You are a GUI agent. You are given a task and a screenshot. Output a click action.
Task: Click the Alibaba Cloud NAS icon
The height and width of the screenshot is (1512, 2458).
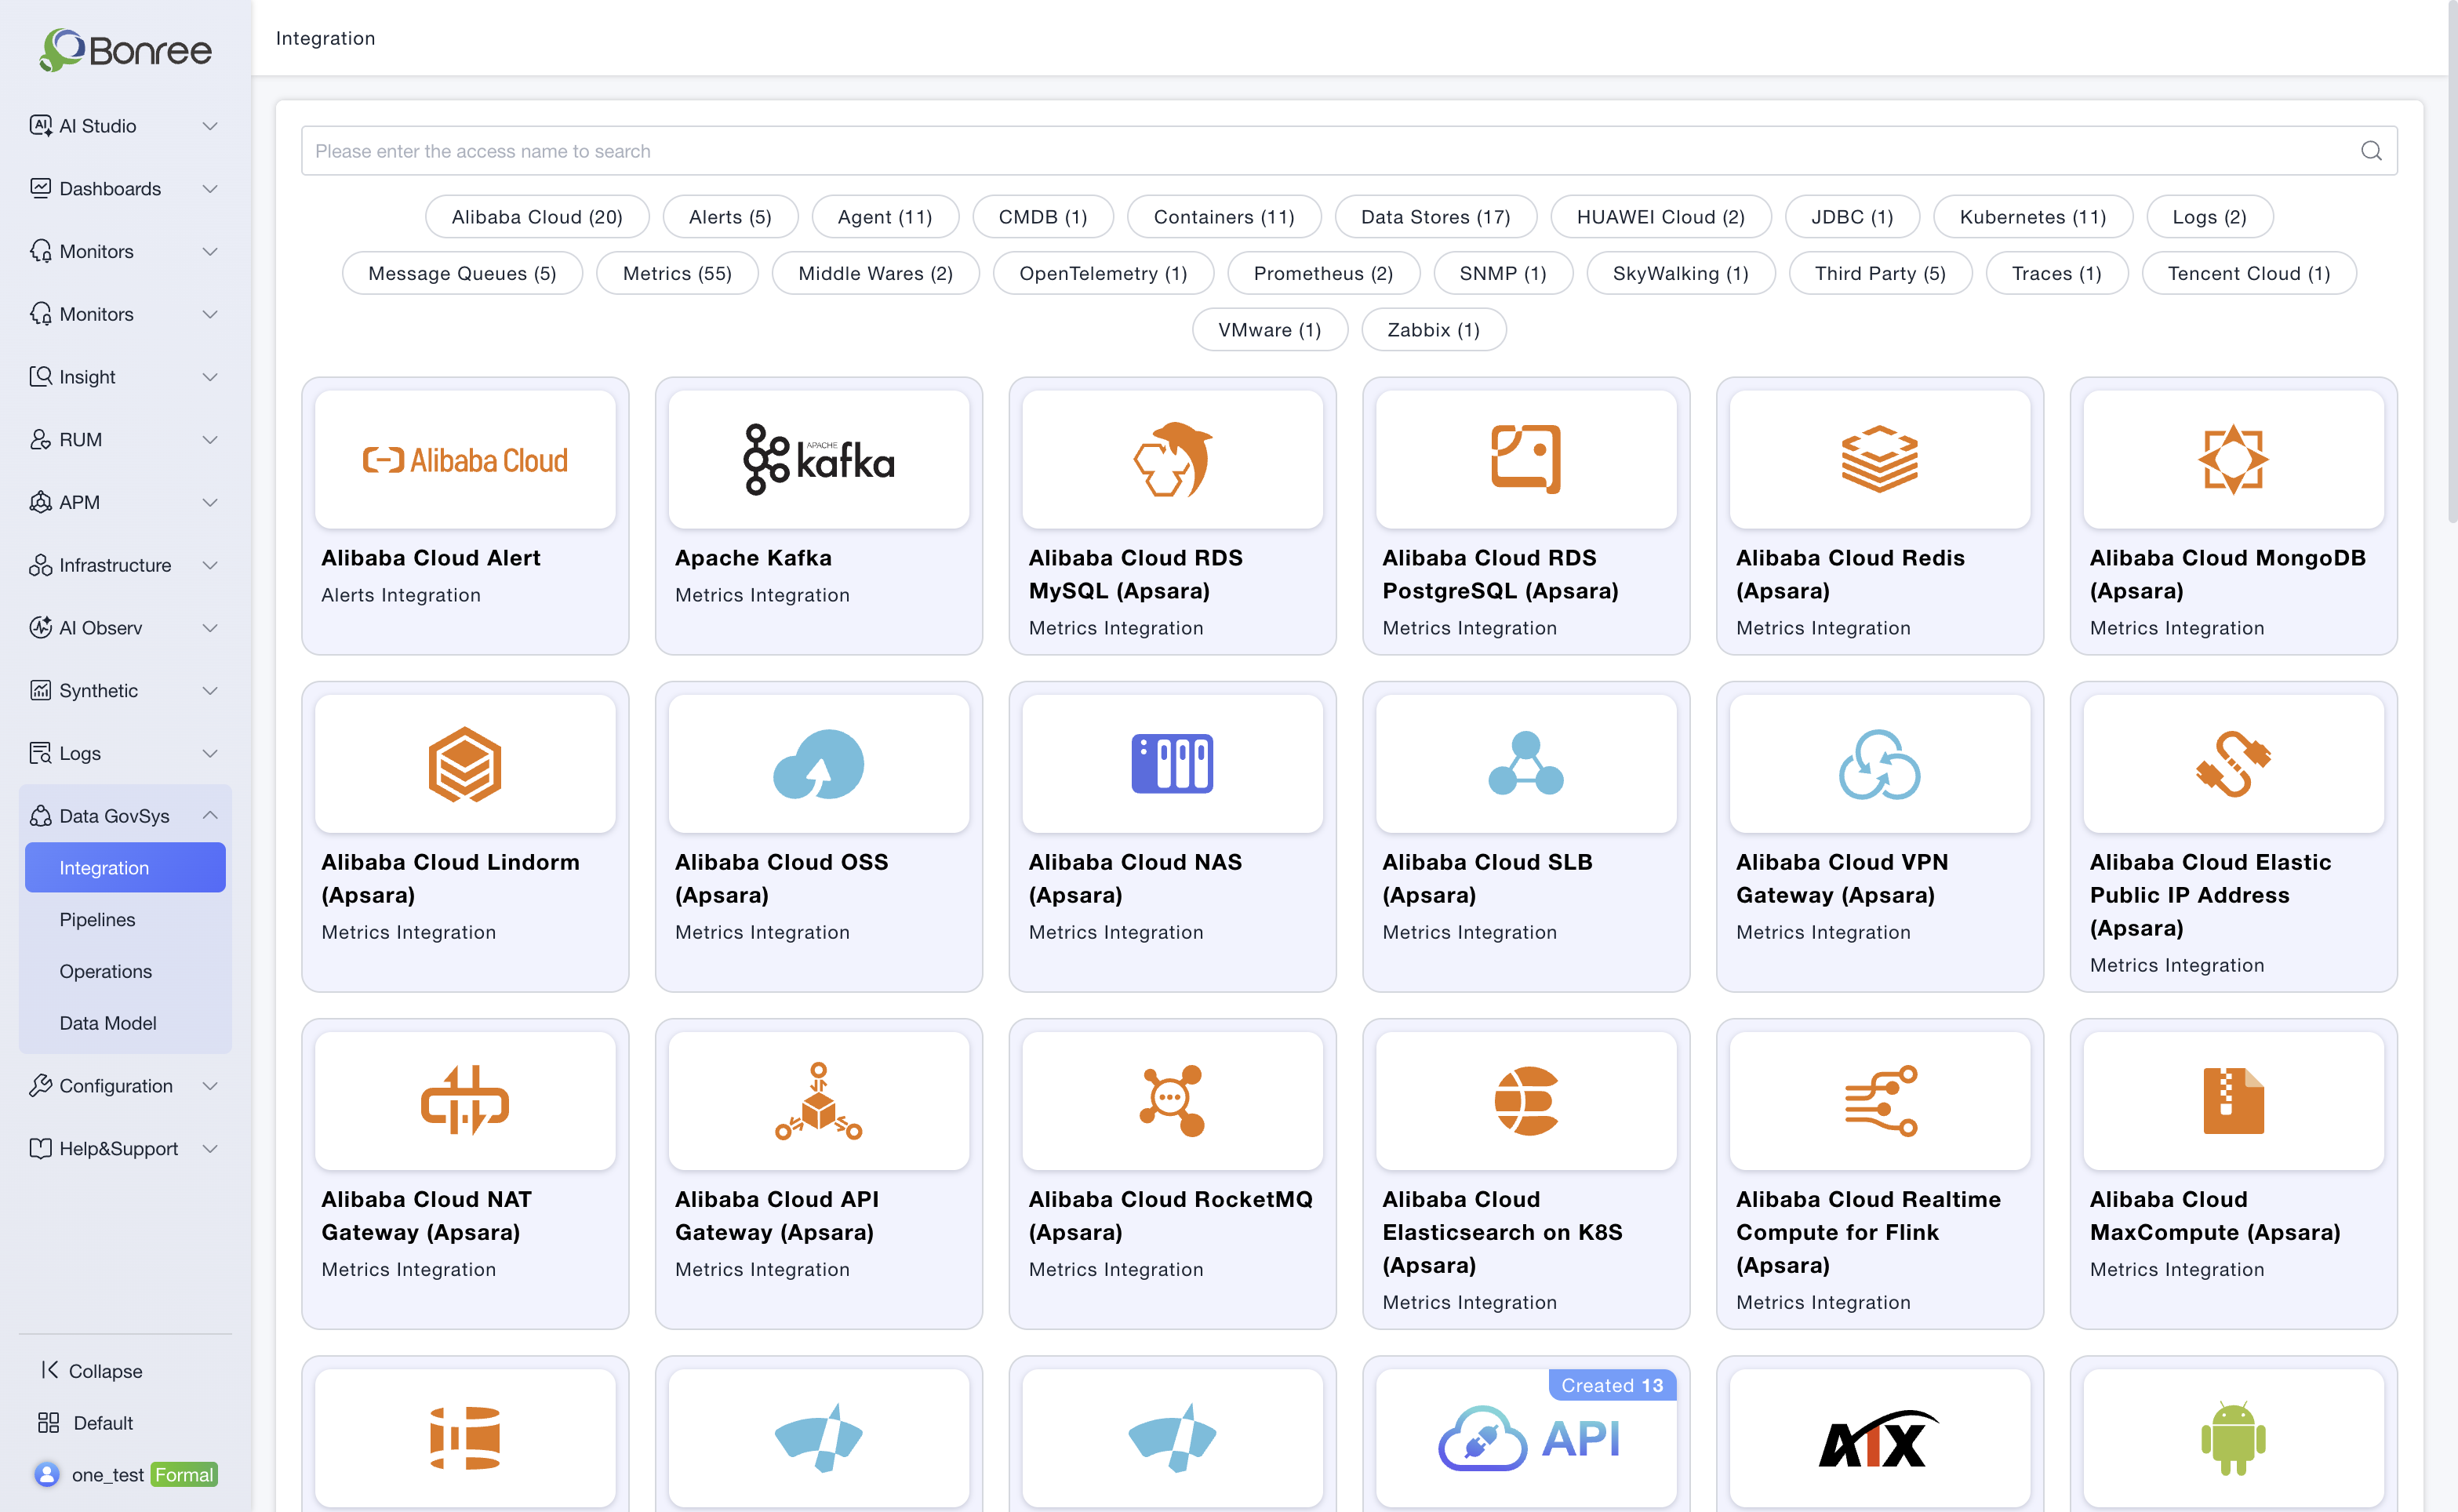click(x=1172, y=764)
